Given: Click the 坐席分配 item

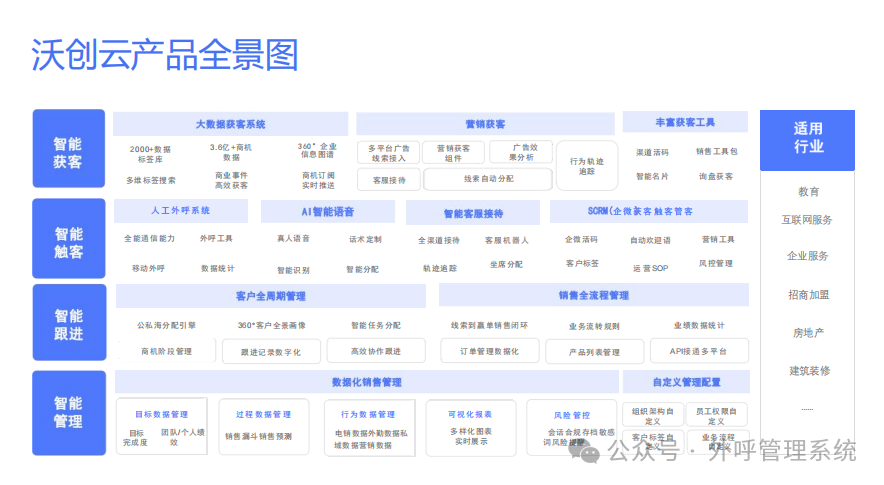Looking at the screenshot, I should click(x=506, y=264).
